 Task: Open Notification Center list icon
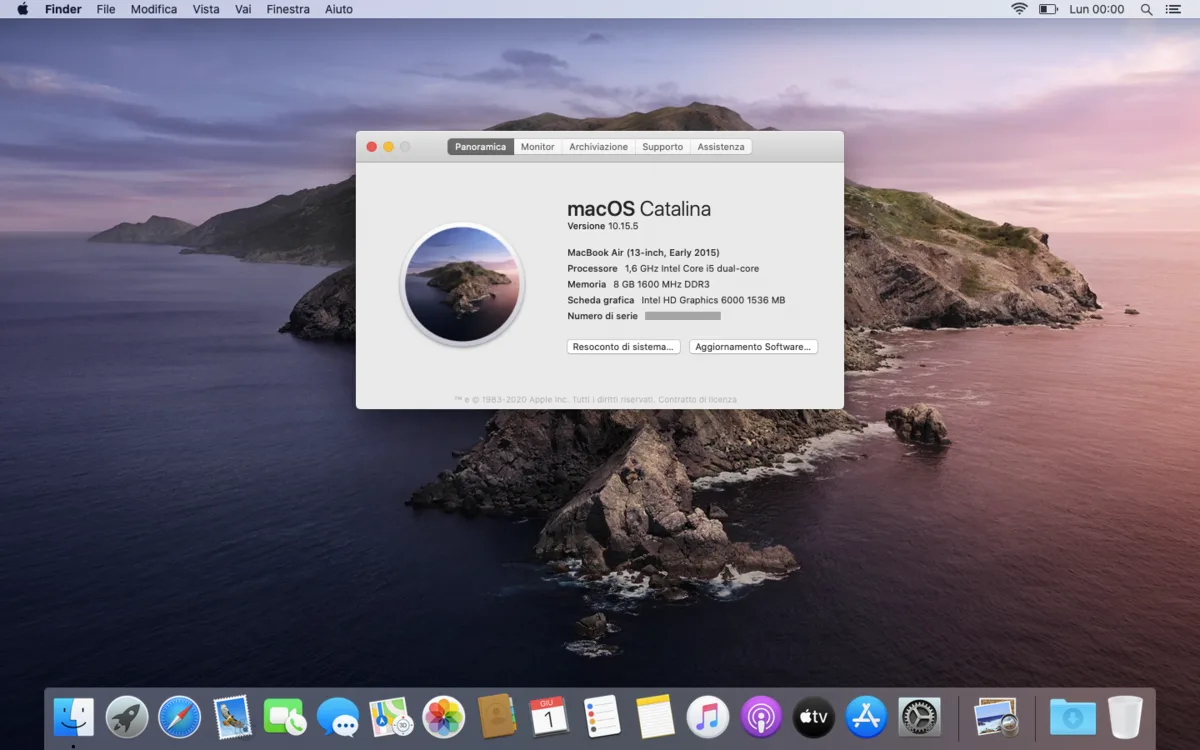click(x=1173, y=9)
